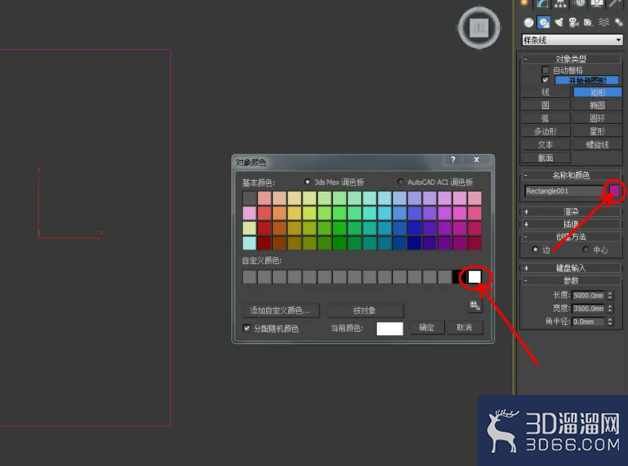Collapse the 对象类型 rollout
This screenshot has height=466, width=628.
point(571,59)
